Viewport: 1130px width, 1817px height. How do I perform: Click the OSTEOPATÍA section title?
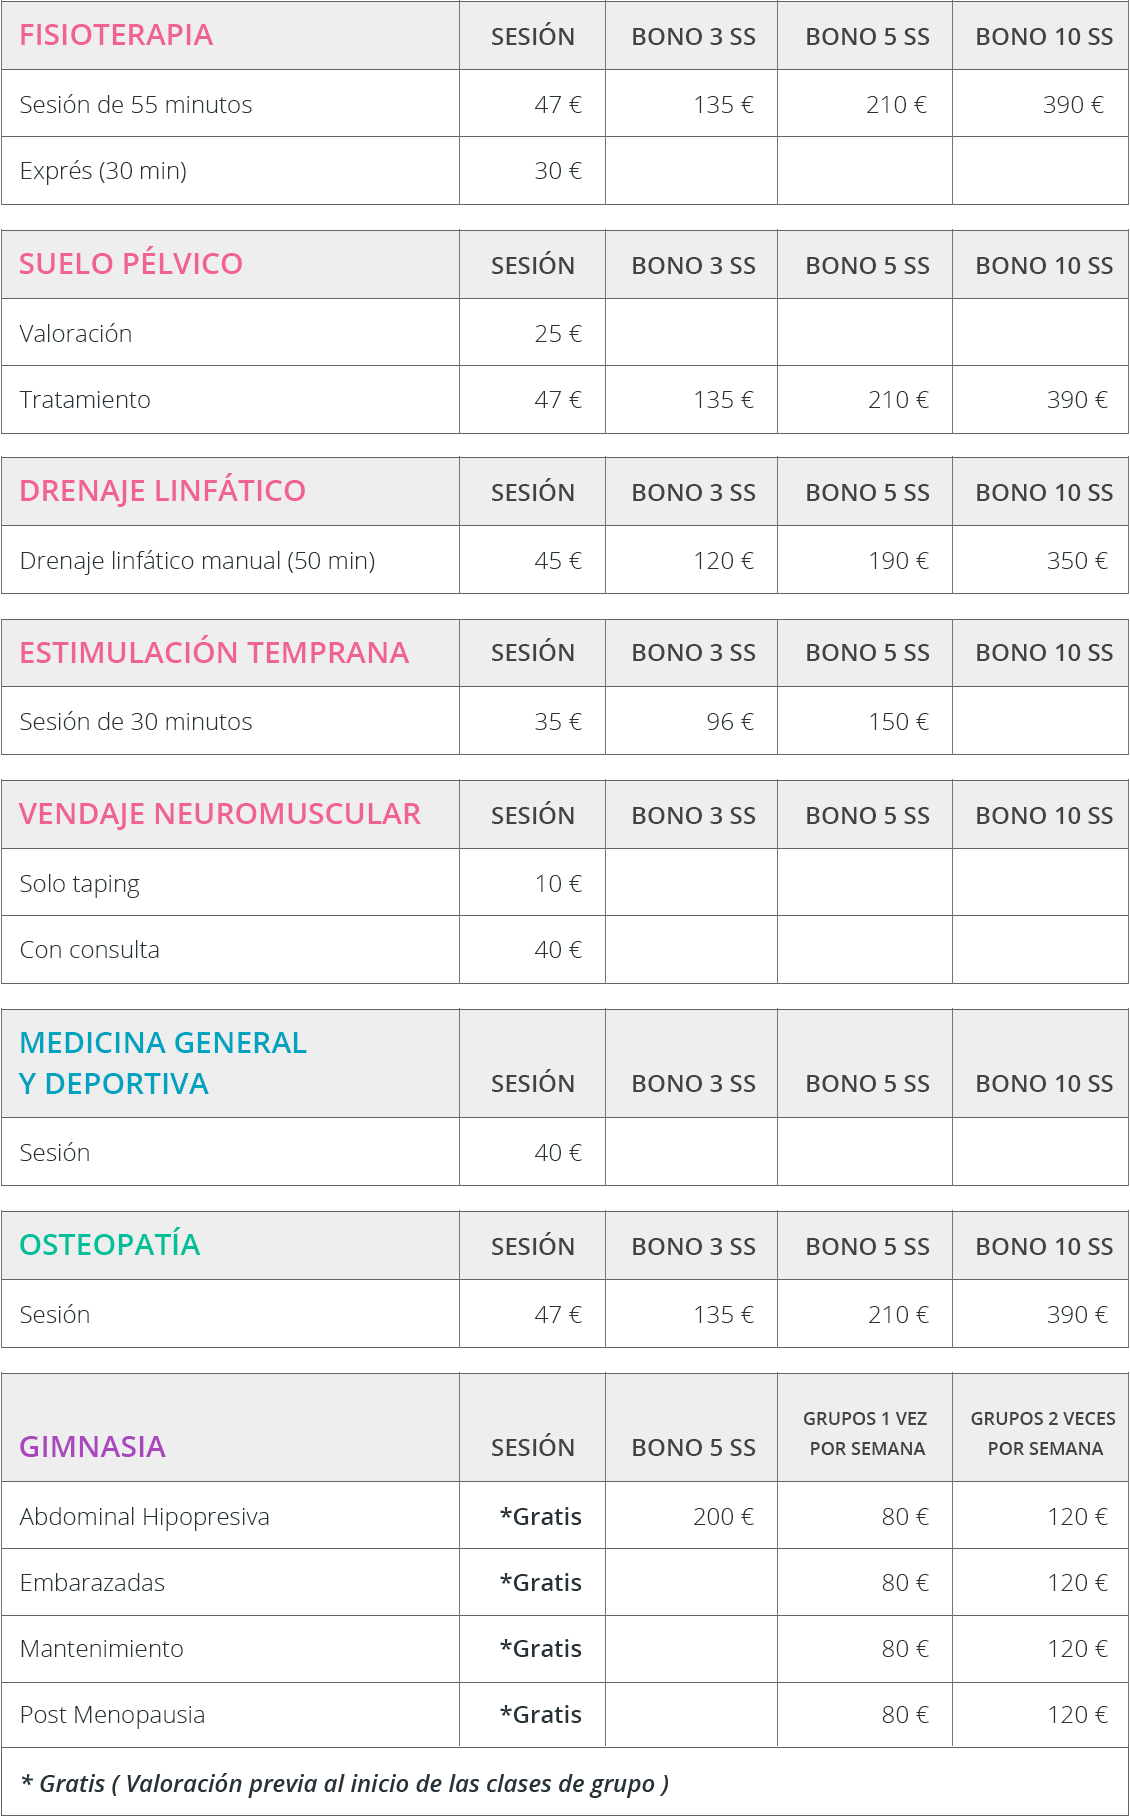pyautogui.click(x=110, y=1245)
